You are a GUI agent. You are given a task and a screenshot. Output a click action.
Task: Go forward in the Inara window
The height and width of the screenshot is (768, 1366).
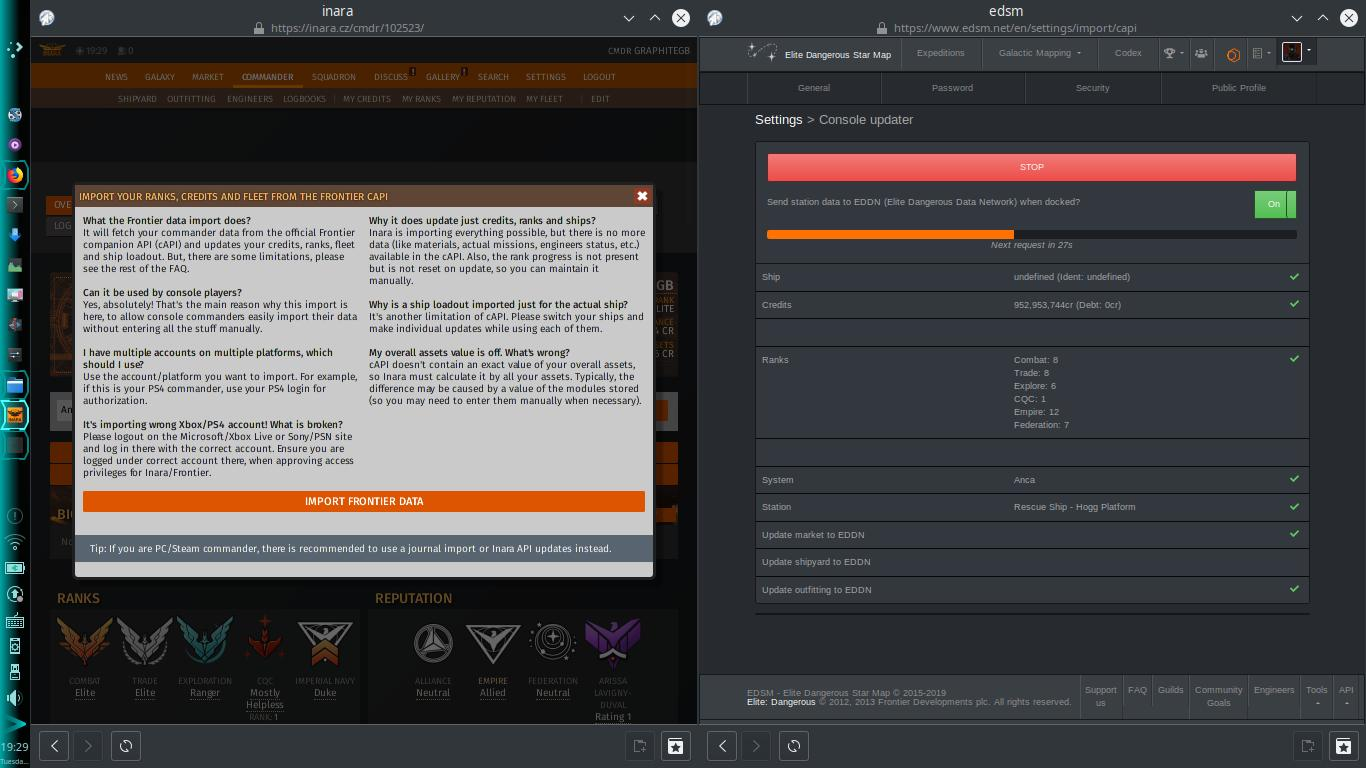pos(88,745)
